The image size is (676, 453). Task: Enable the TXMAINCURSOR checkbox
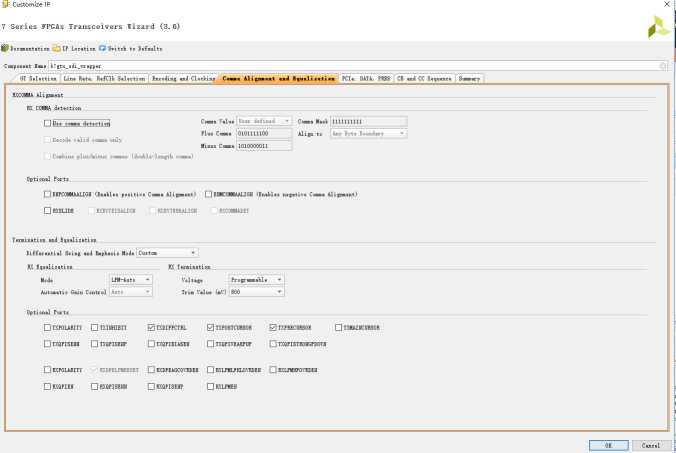pos(338,328)
